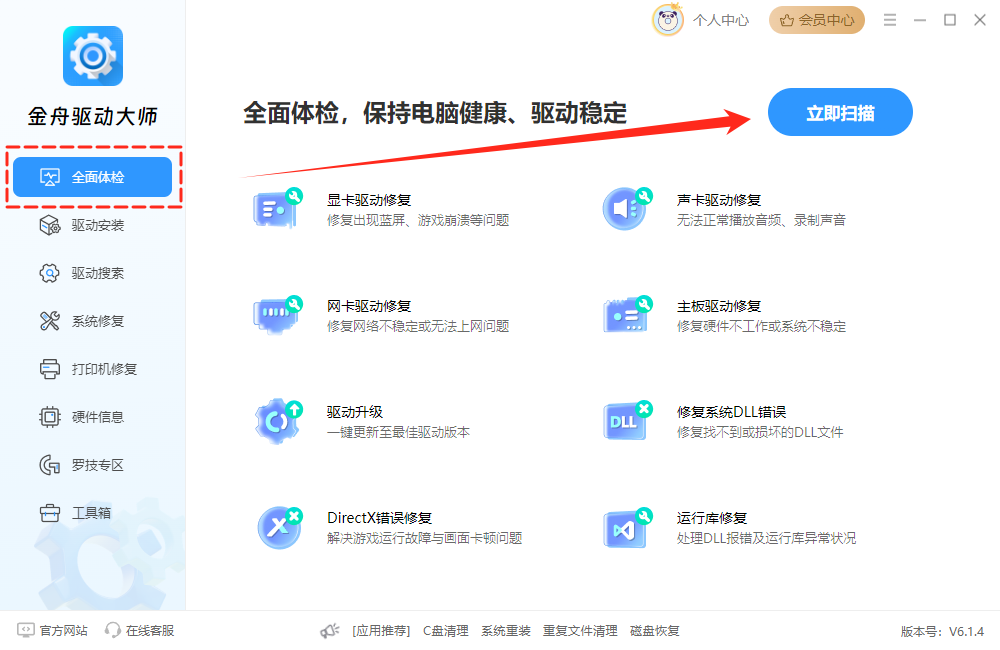Click the 主板驱动修复 motherboard icon
Screen dimensions: 1000x650
[x=627, y=315]
